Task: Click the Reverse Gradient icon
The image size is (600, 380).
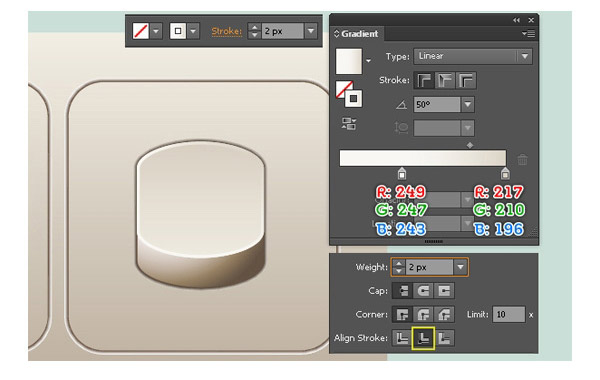Action: 349,124
